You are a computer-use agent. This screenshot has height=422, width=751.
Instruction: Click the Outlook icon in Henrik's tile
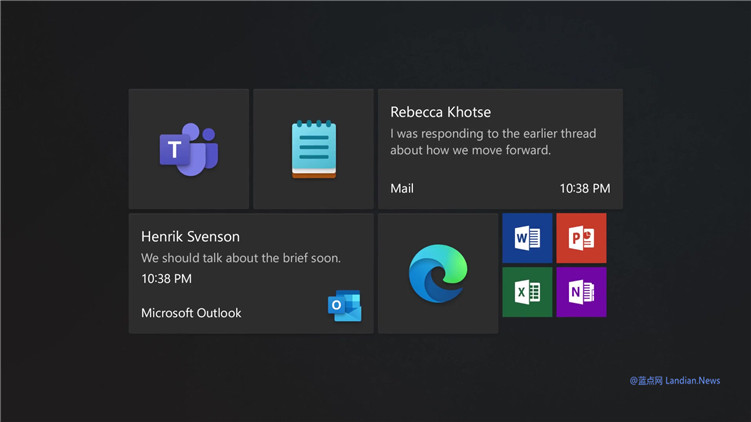pyautogui.click(x=344, y=306)
